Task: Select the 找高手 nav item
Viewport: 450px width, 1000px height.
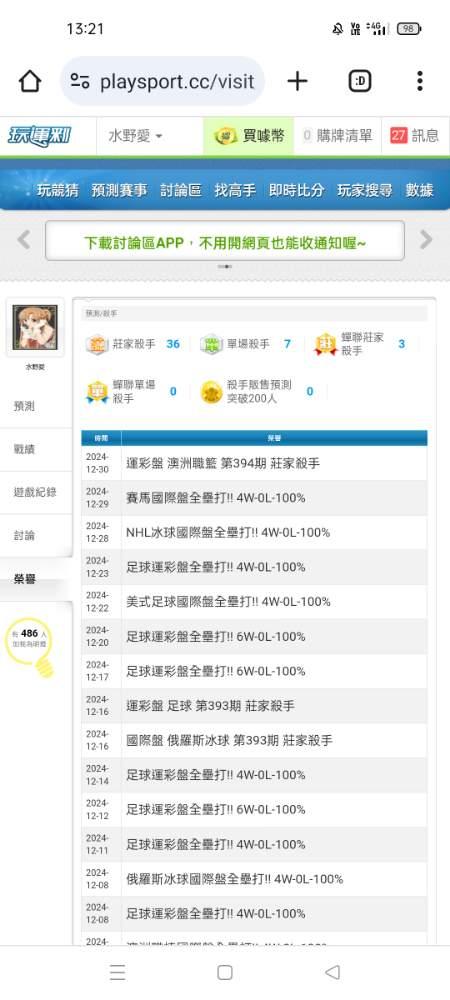Action: 235,190
